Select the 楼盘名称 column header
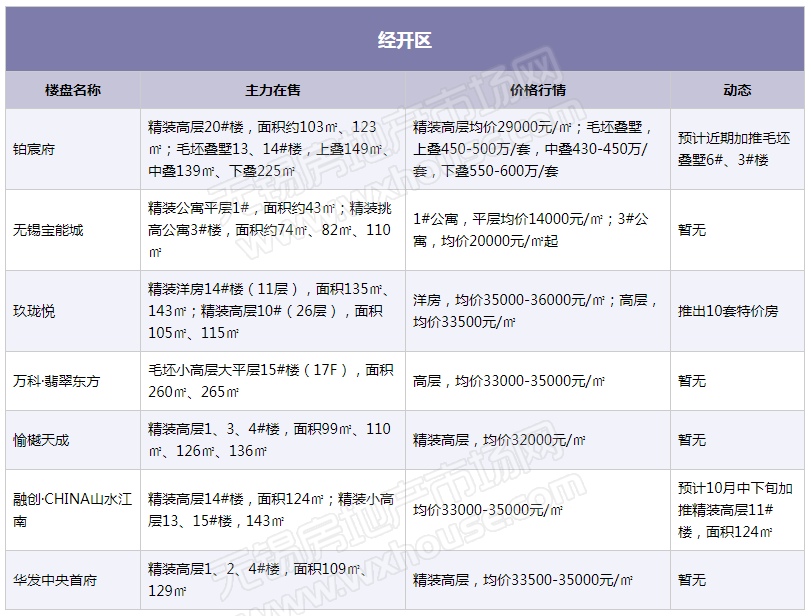 [x=72, y=90]
